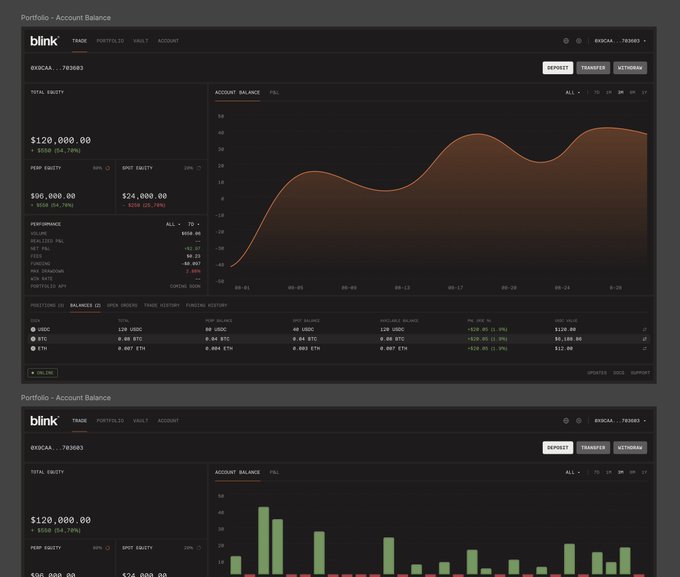The image size is (680, 577).
Task: Open the 7D dropdown in Performance section
Action: pos(193,224)
